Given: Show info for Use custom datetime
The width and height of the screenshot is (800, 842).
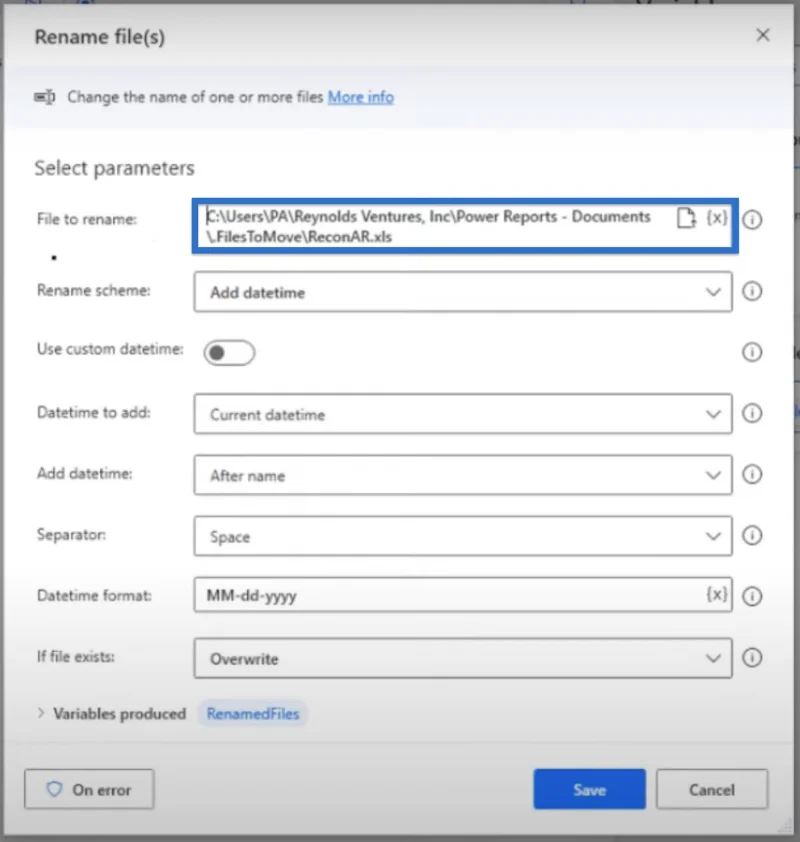Looking at the screenshot, I should tap(752, 352).
